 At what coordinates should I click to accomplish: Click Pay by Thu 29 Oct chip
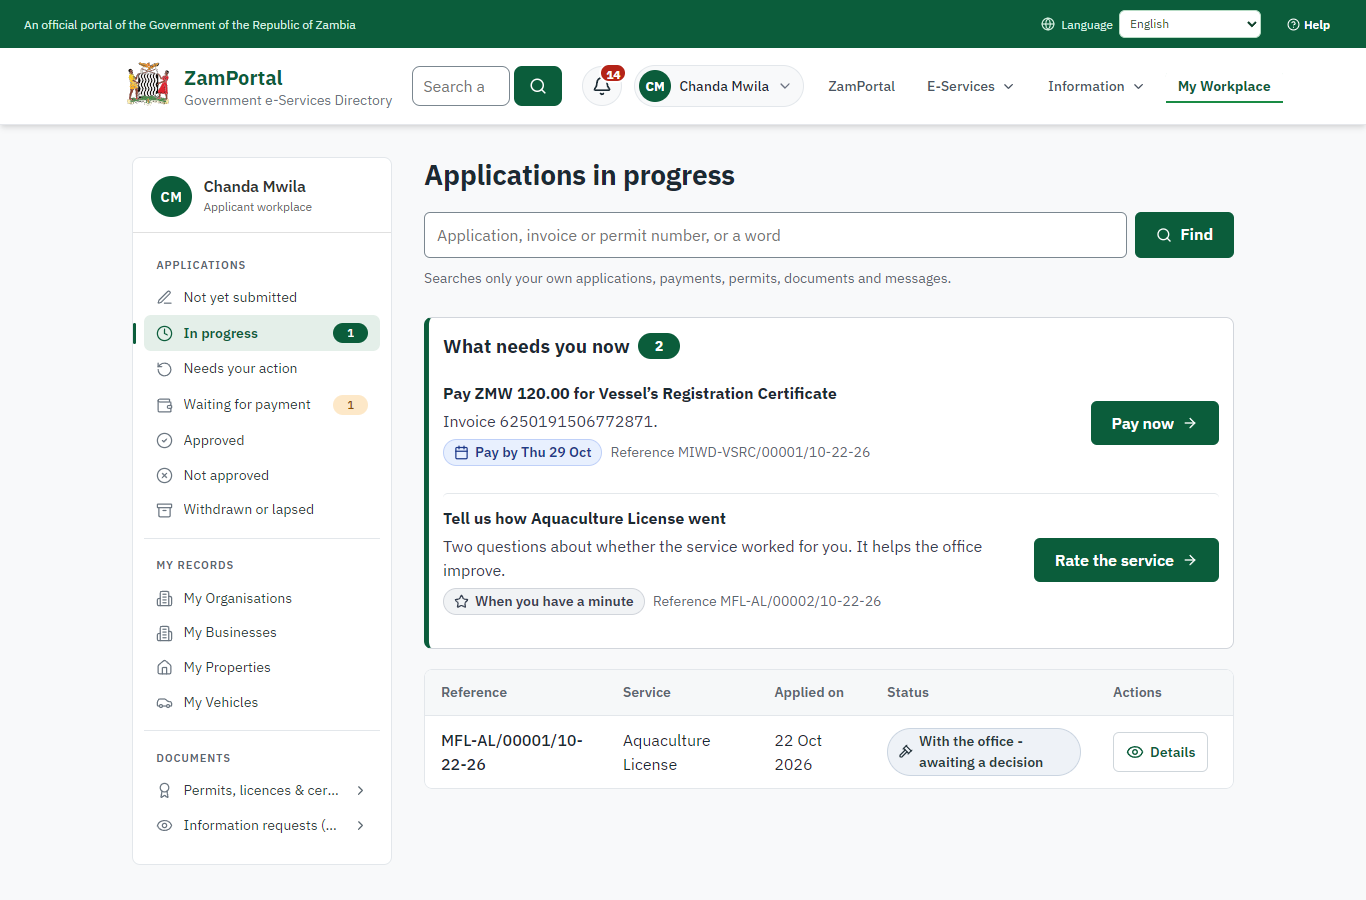tap(522, 452)
